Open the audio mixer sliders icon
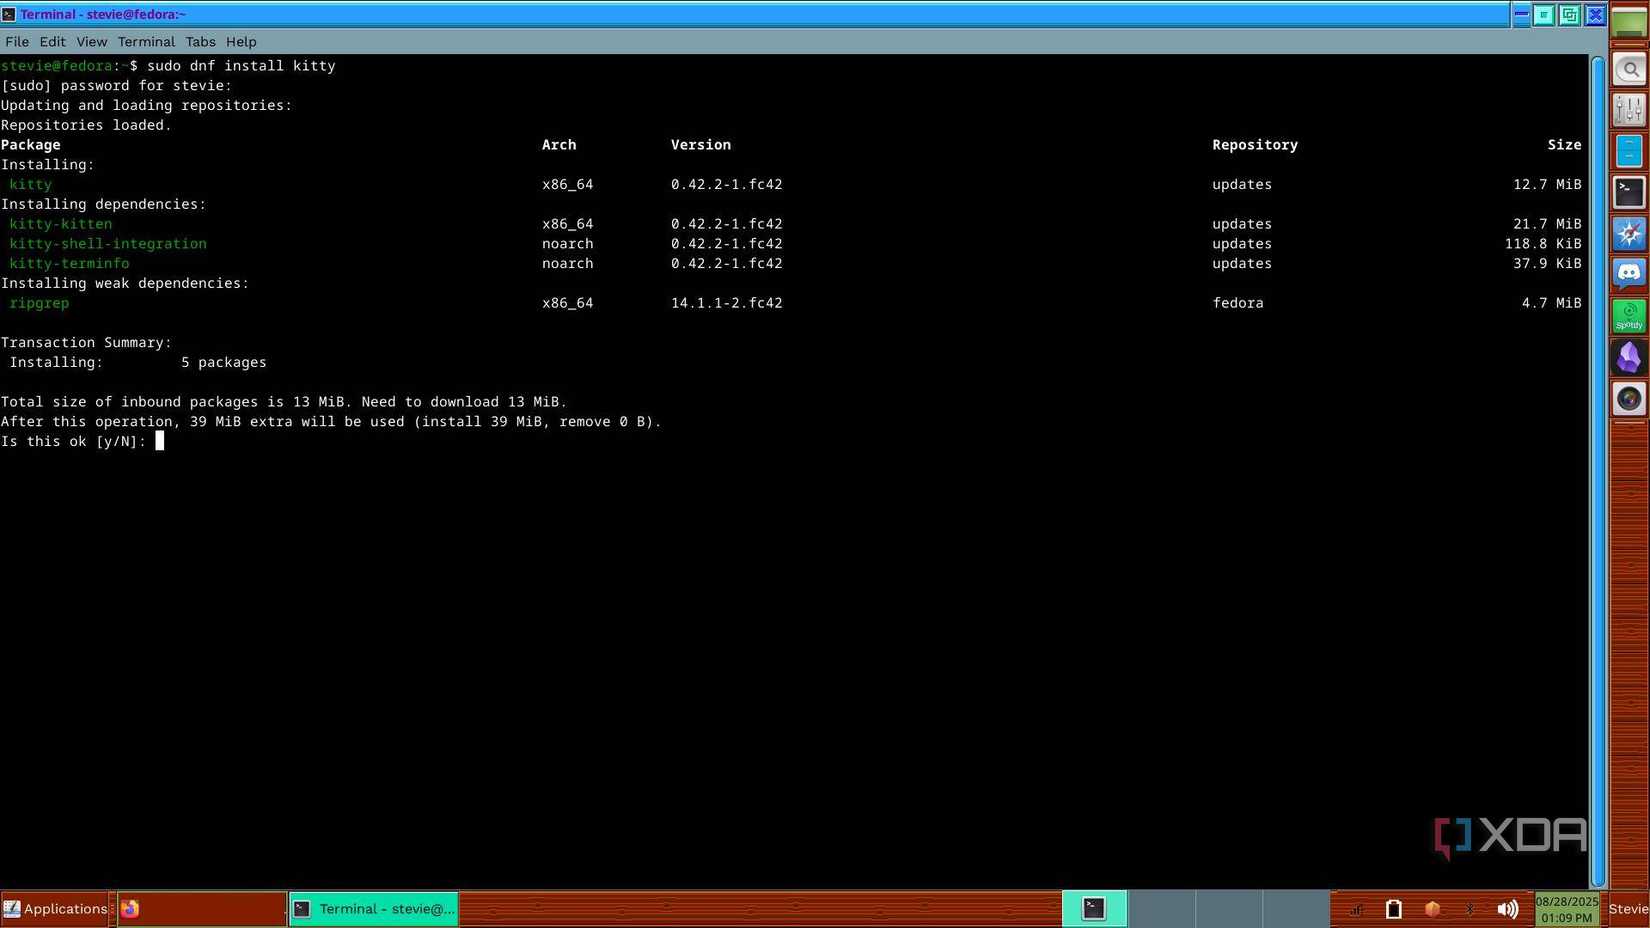The width and height of the screenshot is (1650, 928). [x=1628, y=109]
